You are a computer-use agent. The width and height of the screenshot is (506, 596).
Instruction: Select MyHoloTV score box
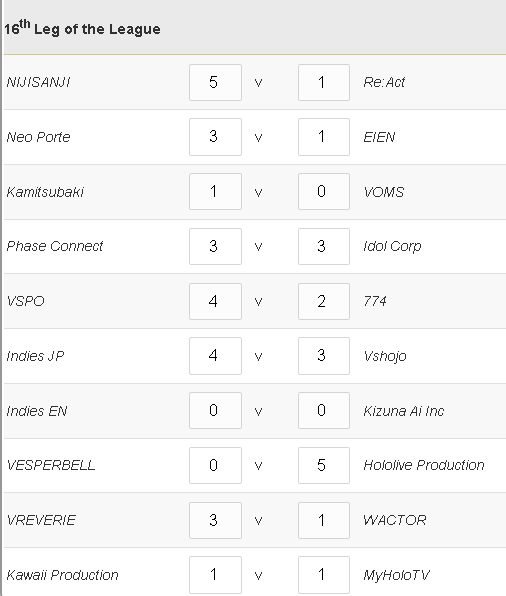coord(324,575)
